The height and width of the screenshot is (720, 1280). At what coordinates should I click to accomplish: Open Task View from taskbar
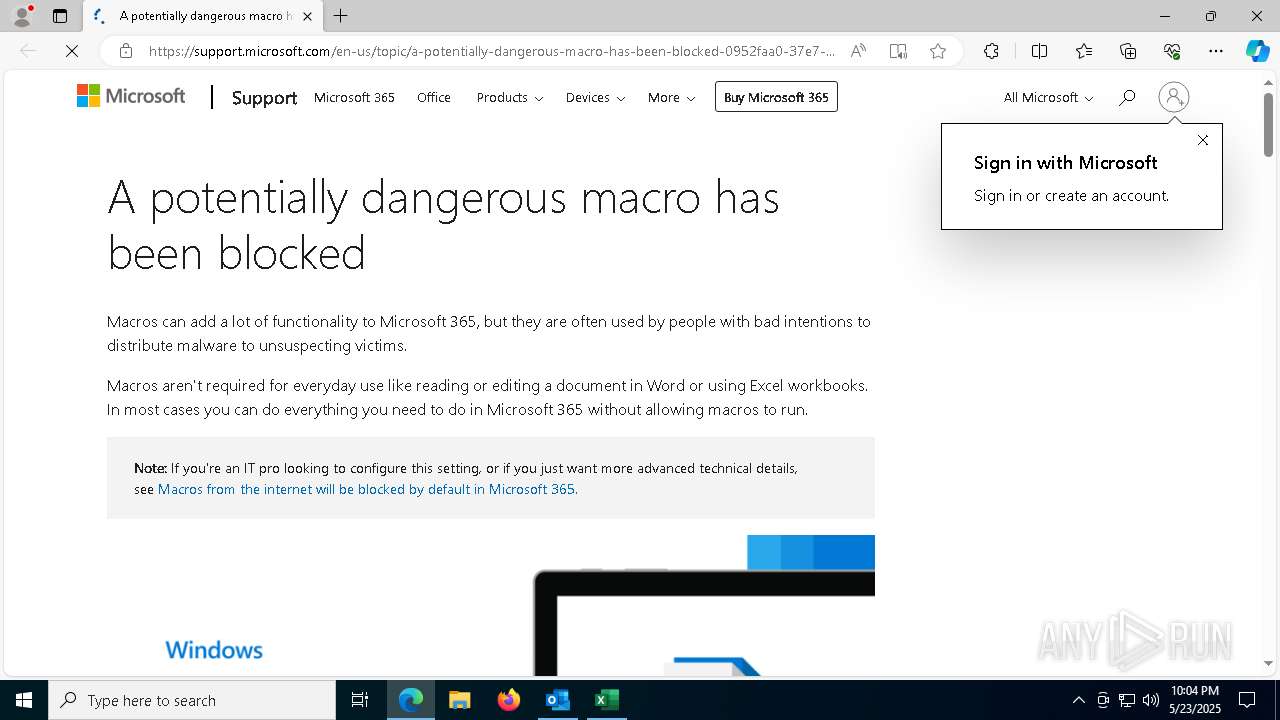tap(360, 700)
